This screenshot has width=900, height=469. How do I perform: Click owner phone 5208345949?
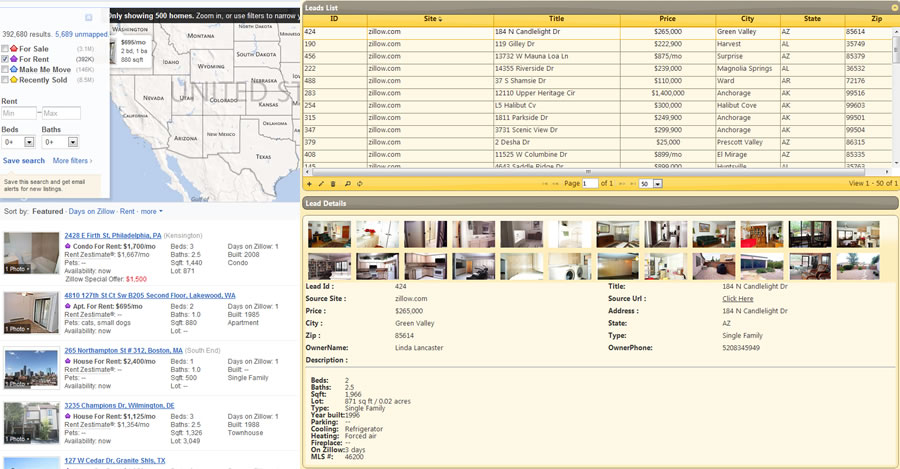point(741,348)
